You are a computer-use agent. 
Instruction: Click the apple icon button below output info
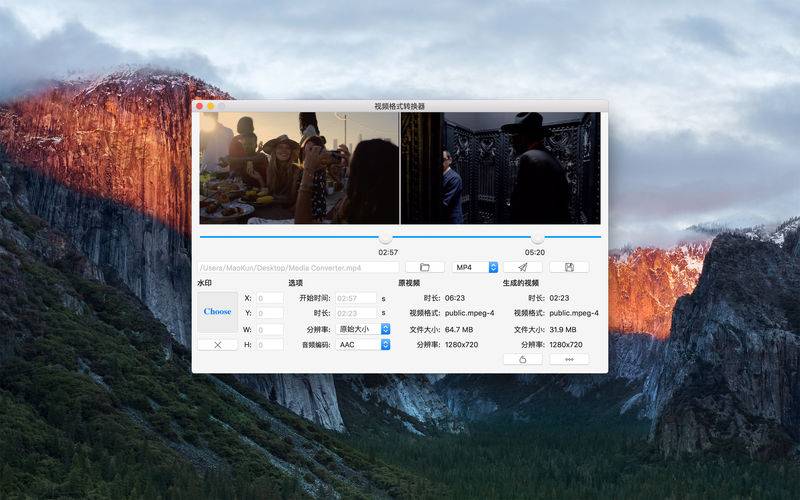522,359
